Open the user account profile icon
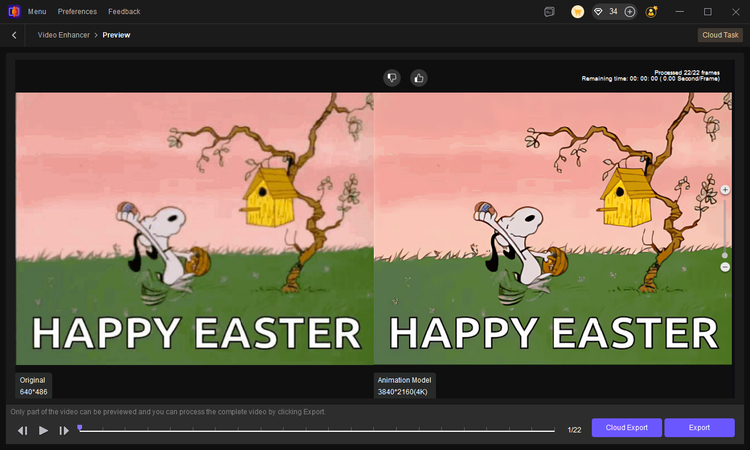750x450 pixels. [x=651, y=11]
